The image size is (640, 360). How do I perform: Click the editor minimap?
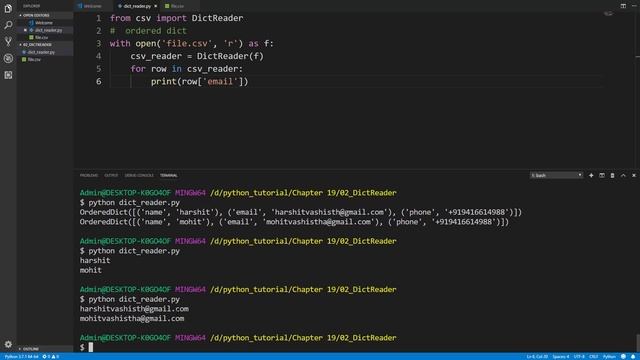(608, 14)
